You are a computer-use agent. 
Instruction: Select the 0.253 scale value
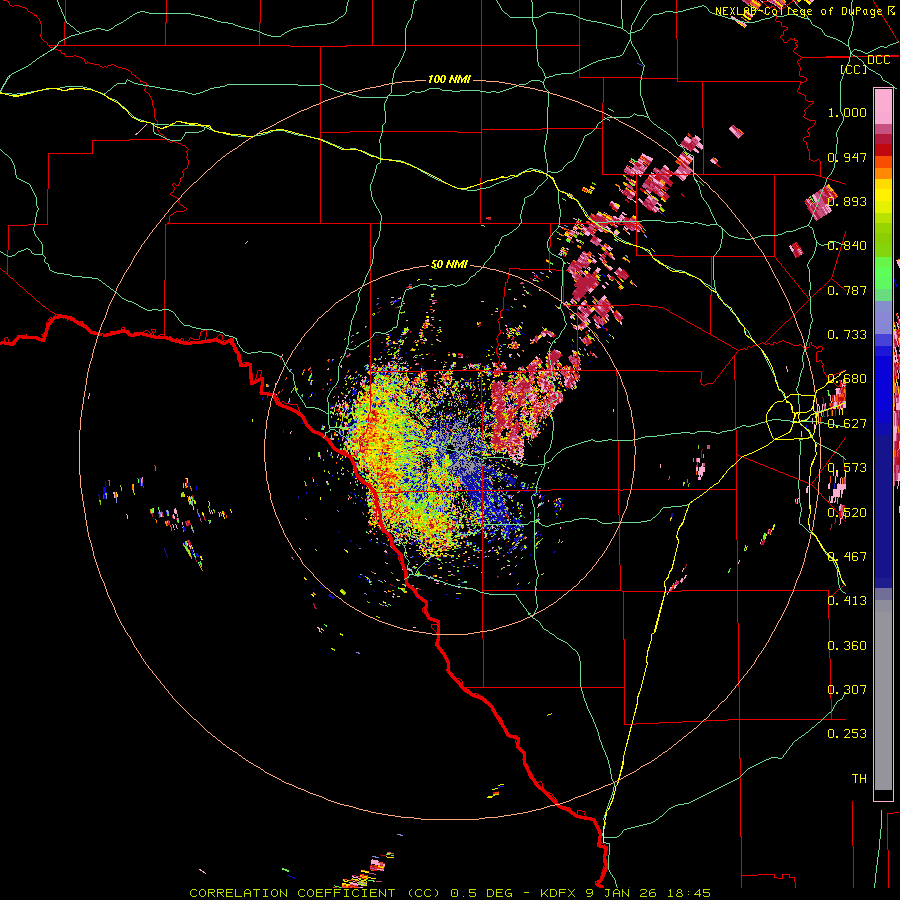click(x=847, y=734)
